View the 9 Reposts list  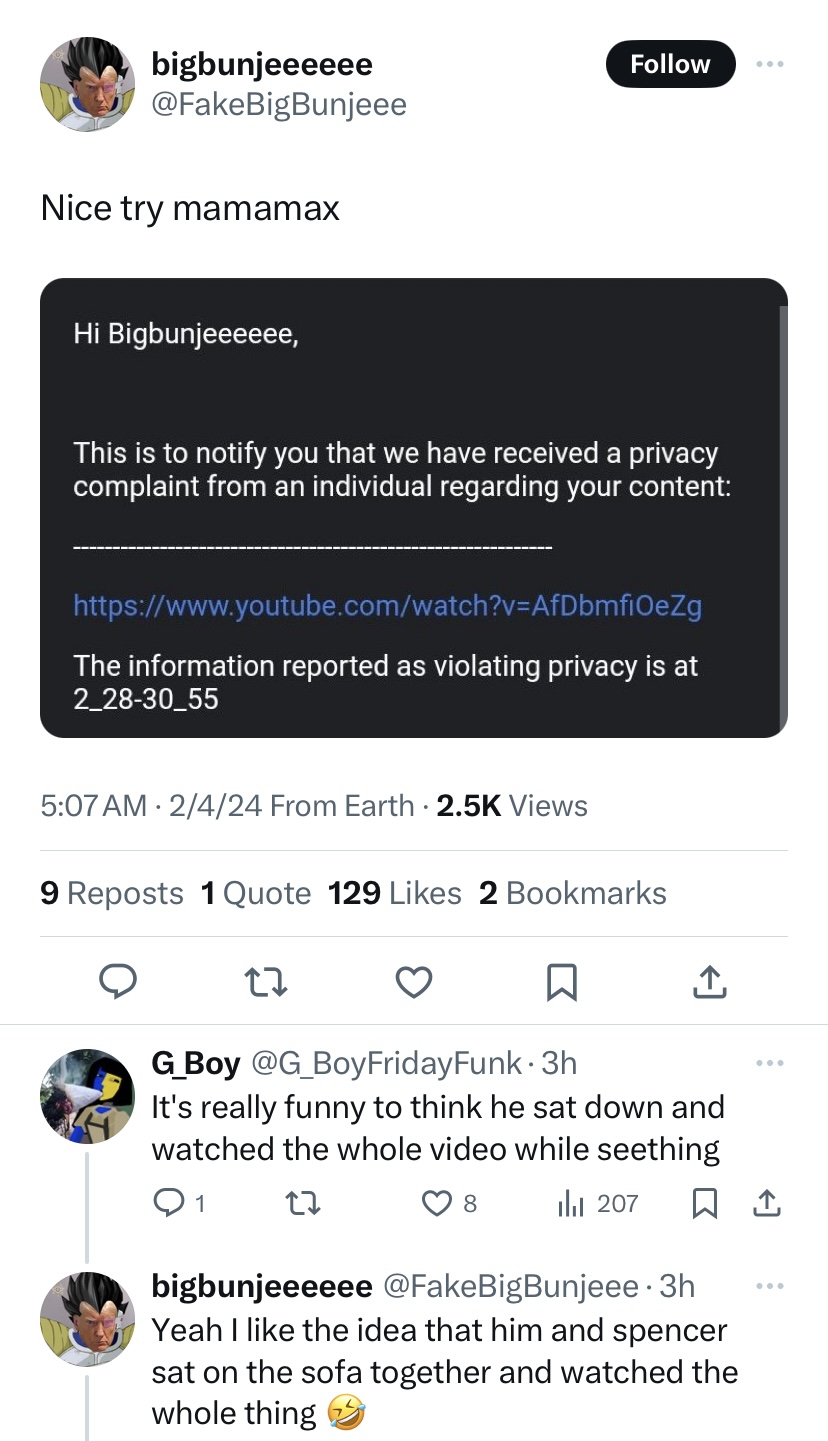pos(112,893)
